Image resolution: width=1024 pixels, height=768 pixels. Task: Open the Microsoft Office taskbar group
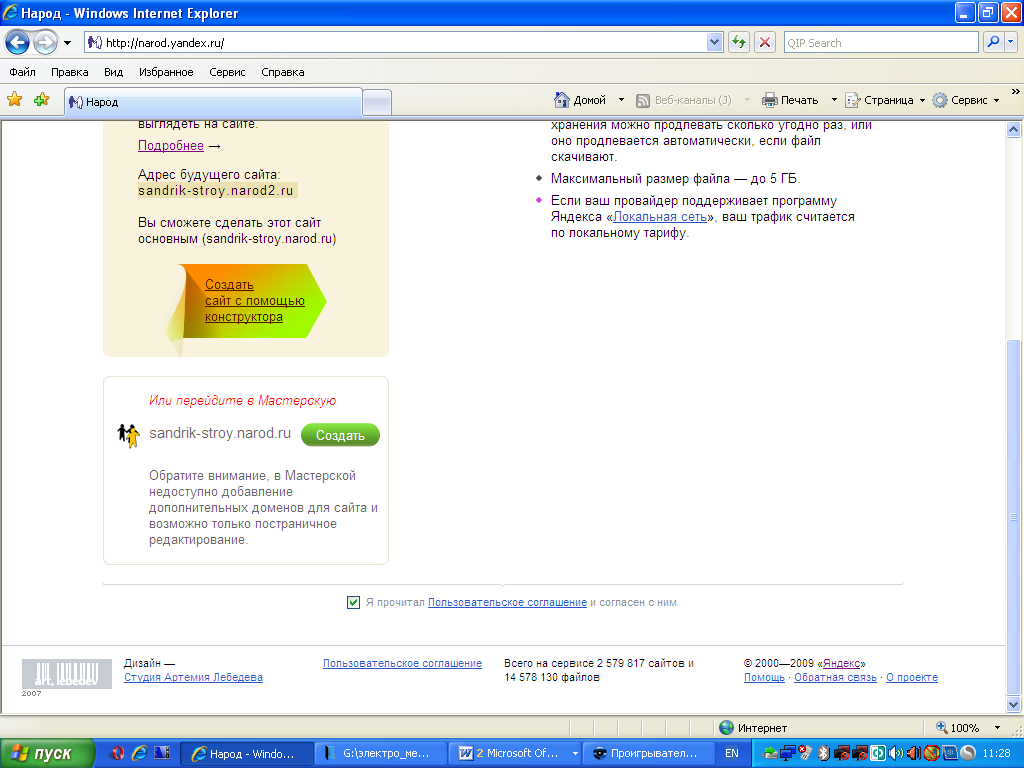click(x=516, y=754)
